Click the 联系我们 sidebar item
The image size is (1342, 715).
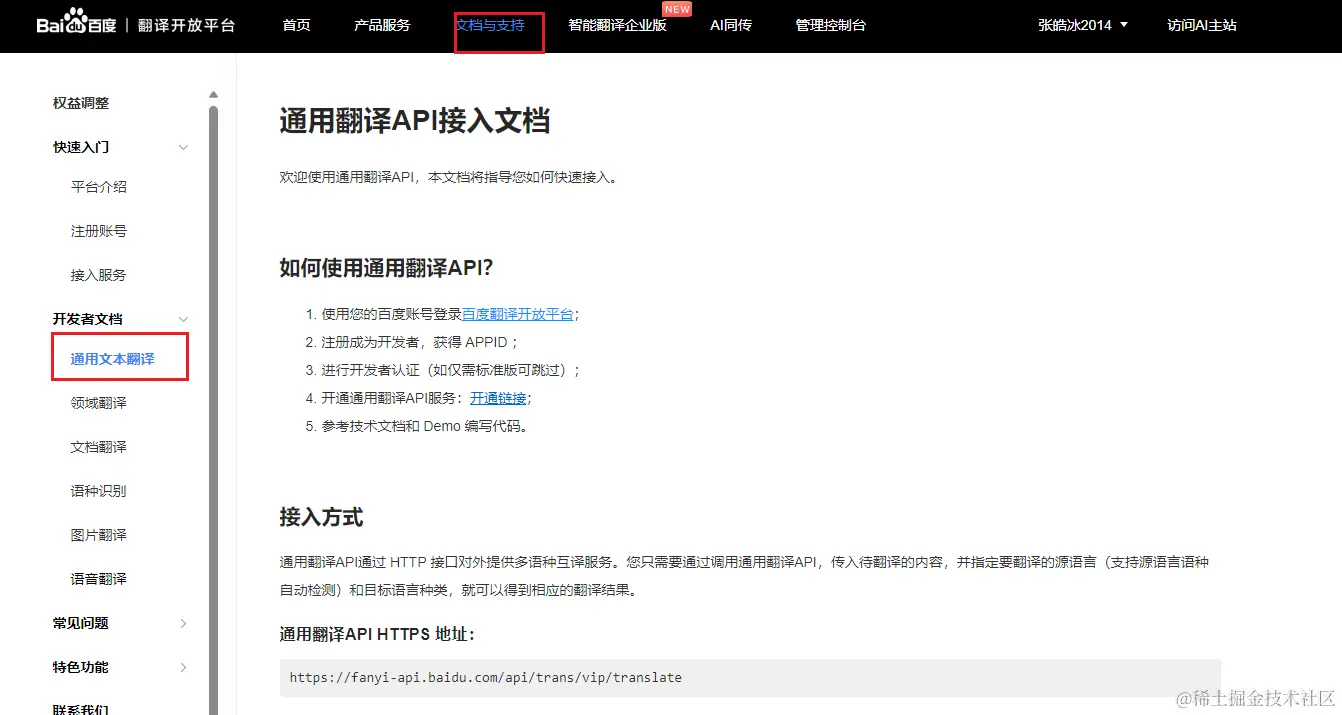point(81,709)
